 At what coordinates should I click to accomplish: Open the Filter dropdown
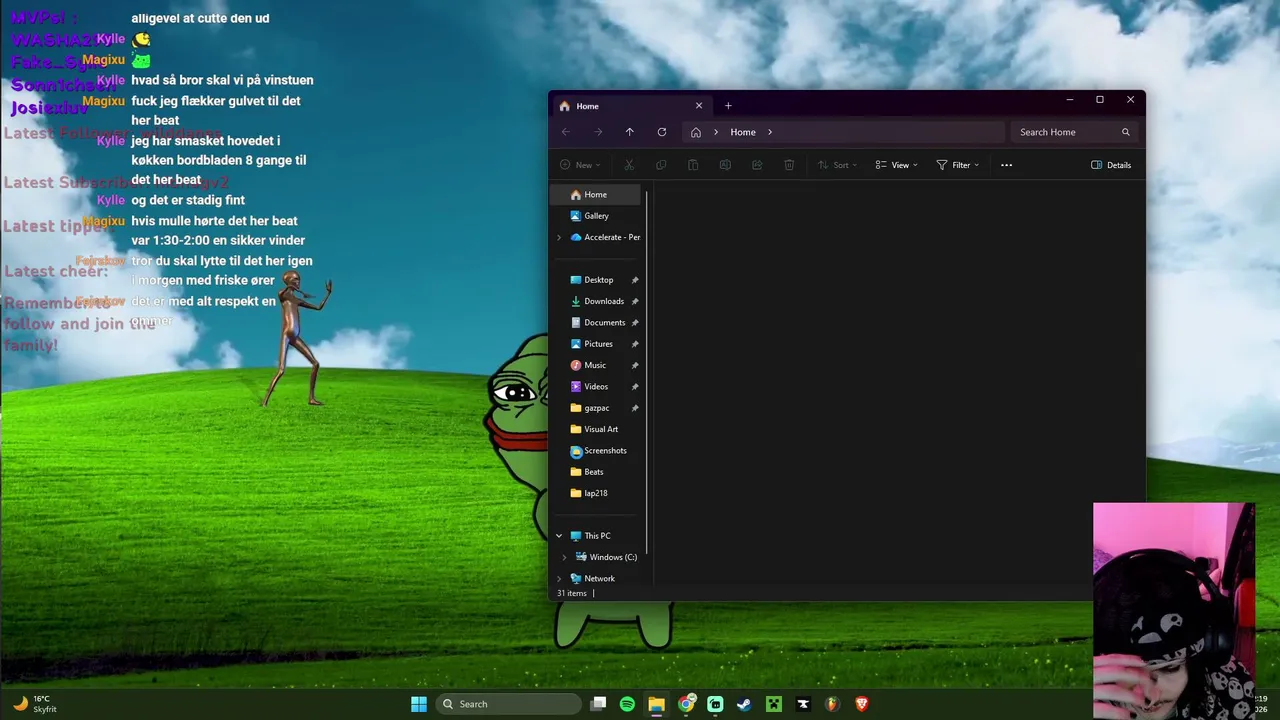957,165
